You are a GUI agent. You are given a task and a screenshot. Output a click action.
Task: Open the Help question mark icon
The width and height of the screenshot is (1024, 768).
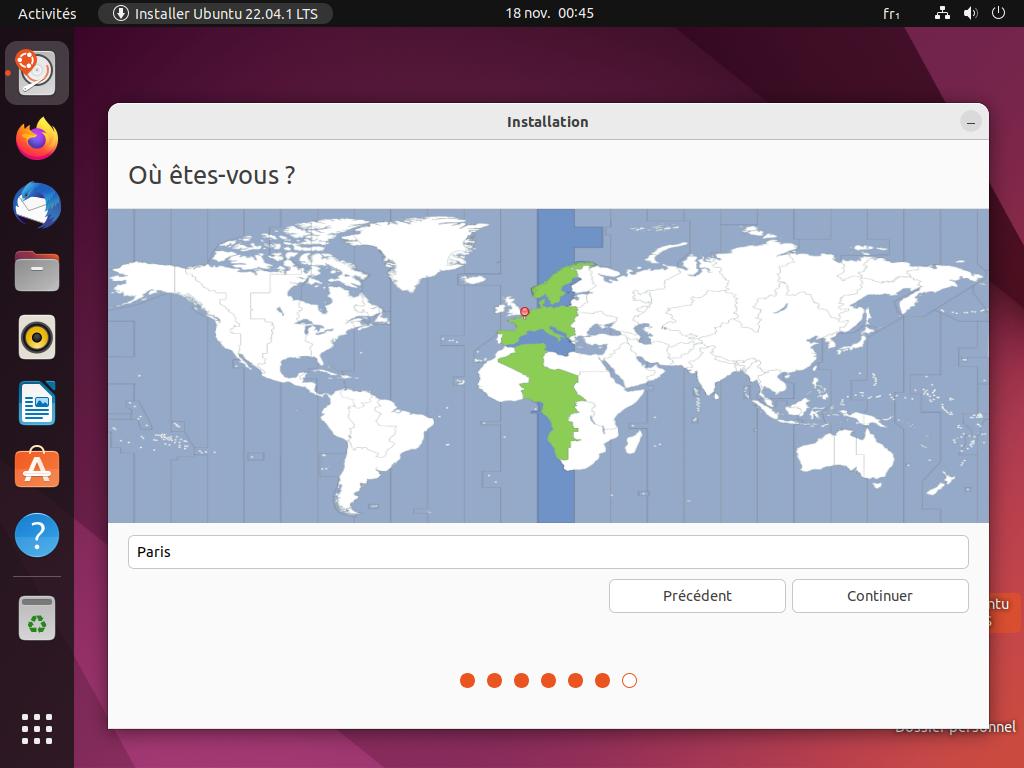click(x=37, y=536)
